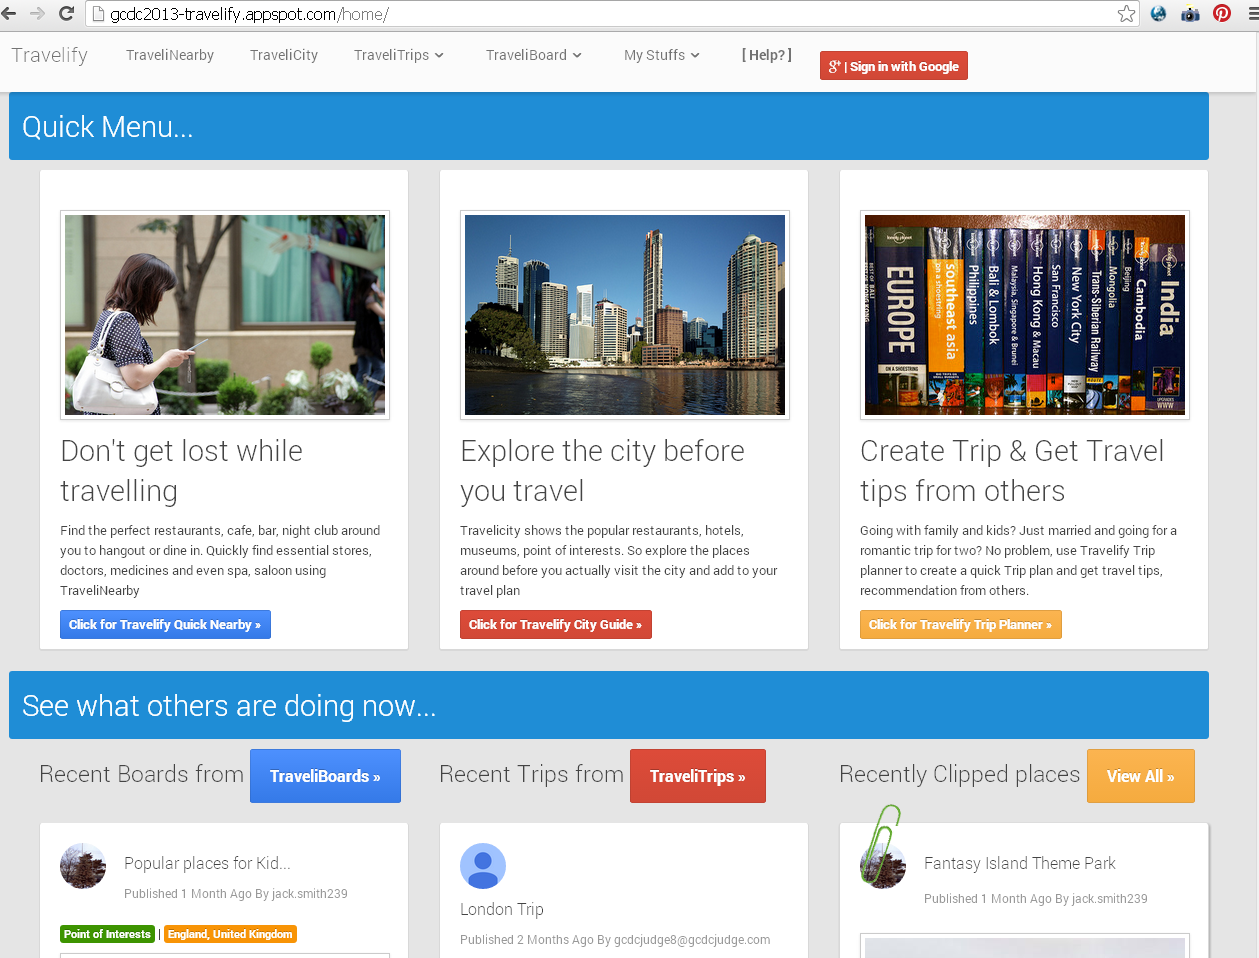Click the Popular places Published 1 Month Ago text
The width and height of the screenshot is (1259, 958).
[236, 894]
